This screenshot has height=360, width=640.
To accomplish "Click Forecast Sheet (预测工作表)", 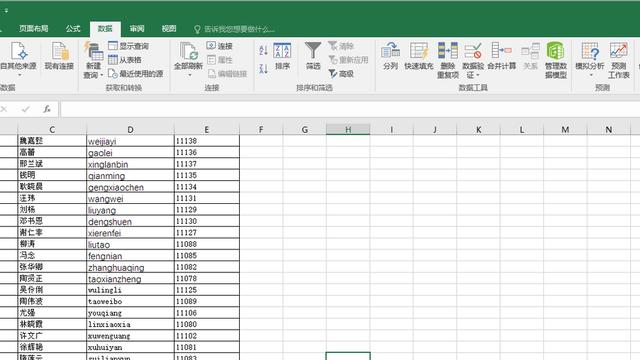I will (619, 60).
